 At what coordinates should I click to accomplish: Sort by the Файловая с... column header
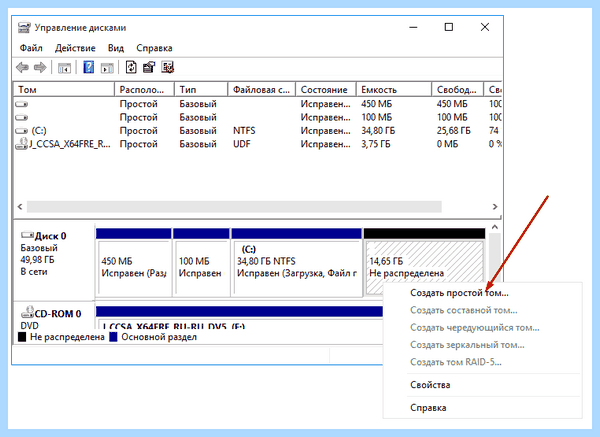[x=262, y=90]
